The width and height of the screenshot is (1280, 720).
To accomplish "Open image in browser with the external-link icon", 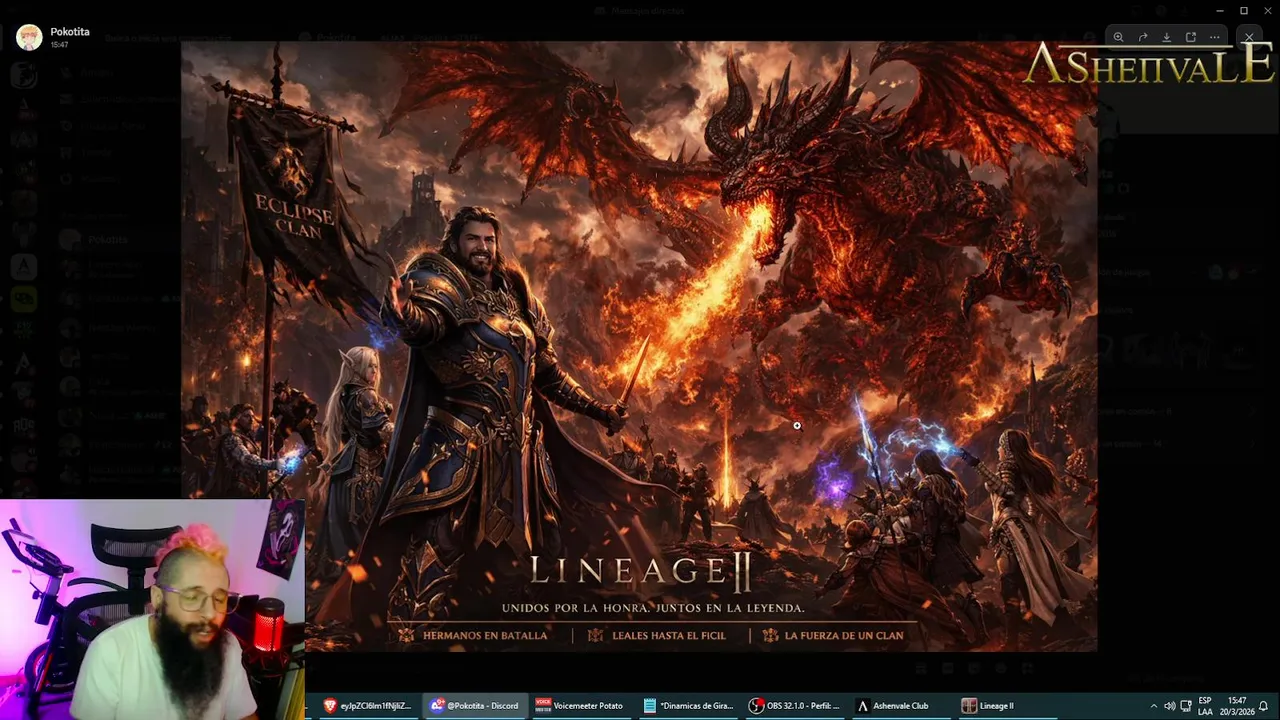I will click(1191, 37).
